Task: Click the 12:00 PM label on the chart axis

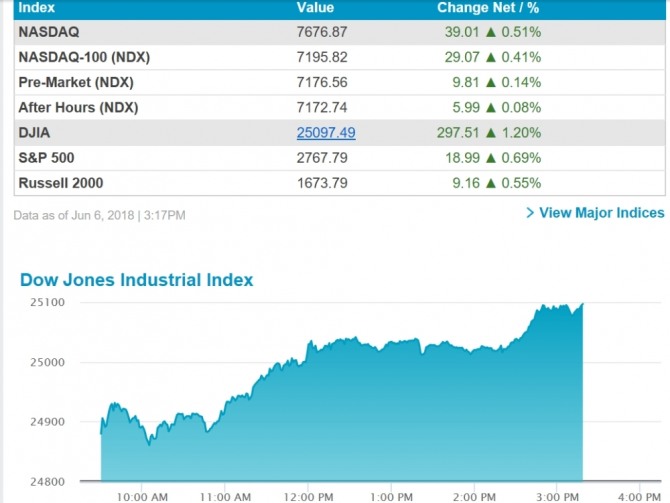Action: tap(308, 495)
